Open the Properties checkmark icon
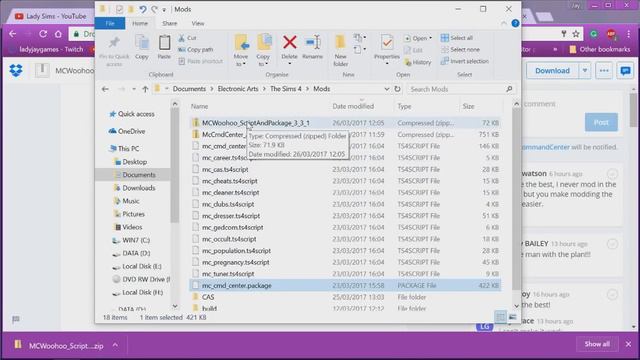Image resolution: width=640 pixels, height=360 pixels. (x=387, y=42)
